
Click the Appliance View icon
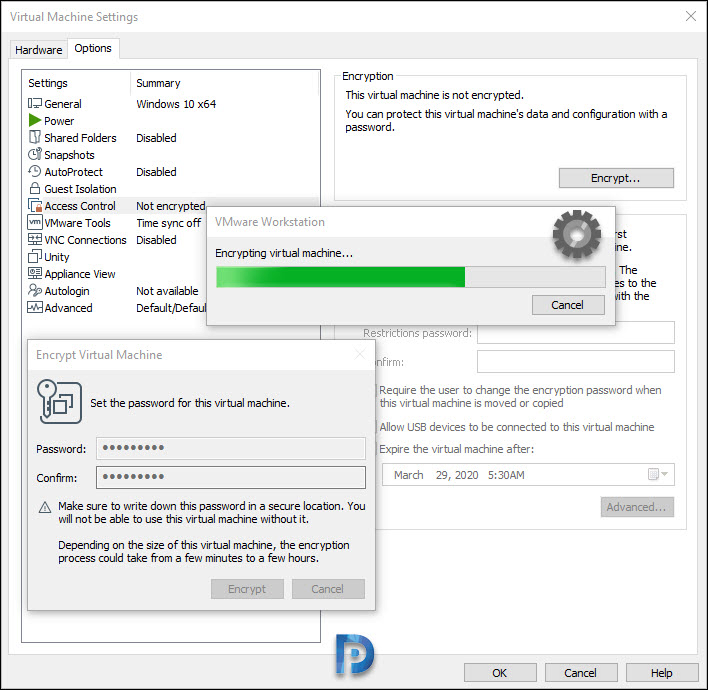click(35, 273)
